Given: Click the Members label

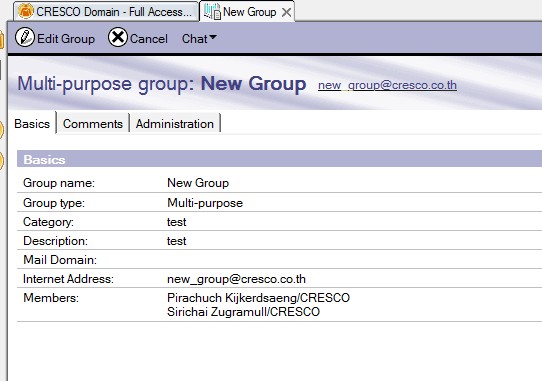Looking at the screenshot, I should click(x=51, y=298).
